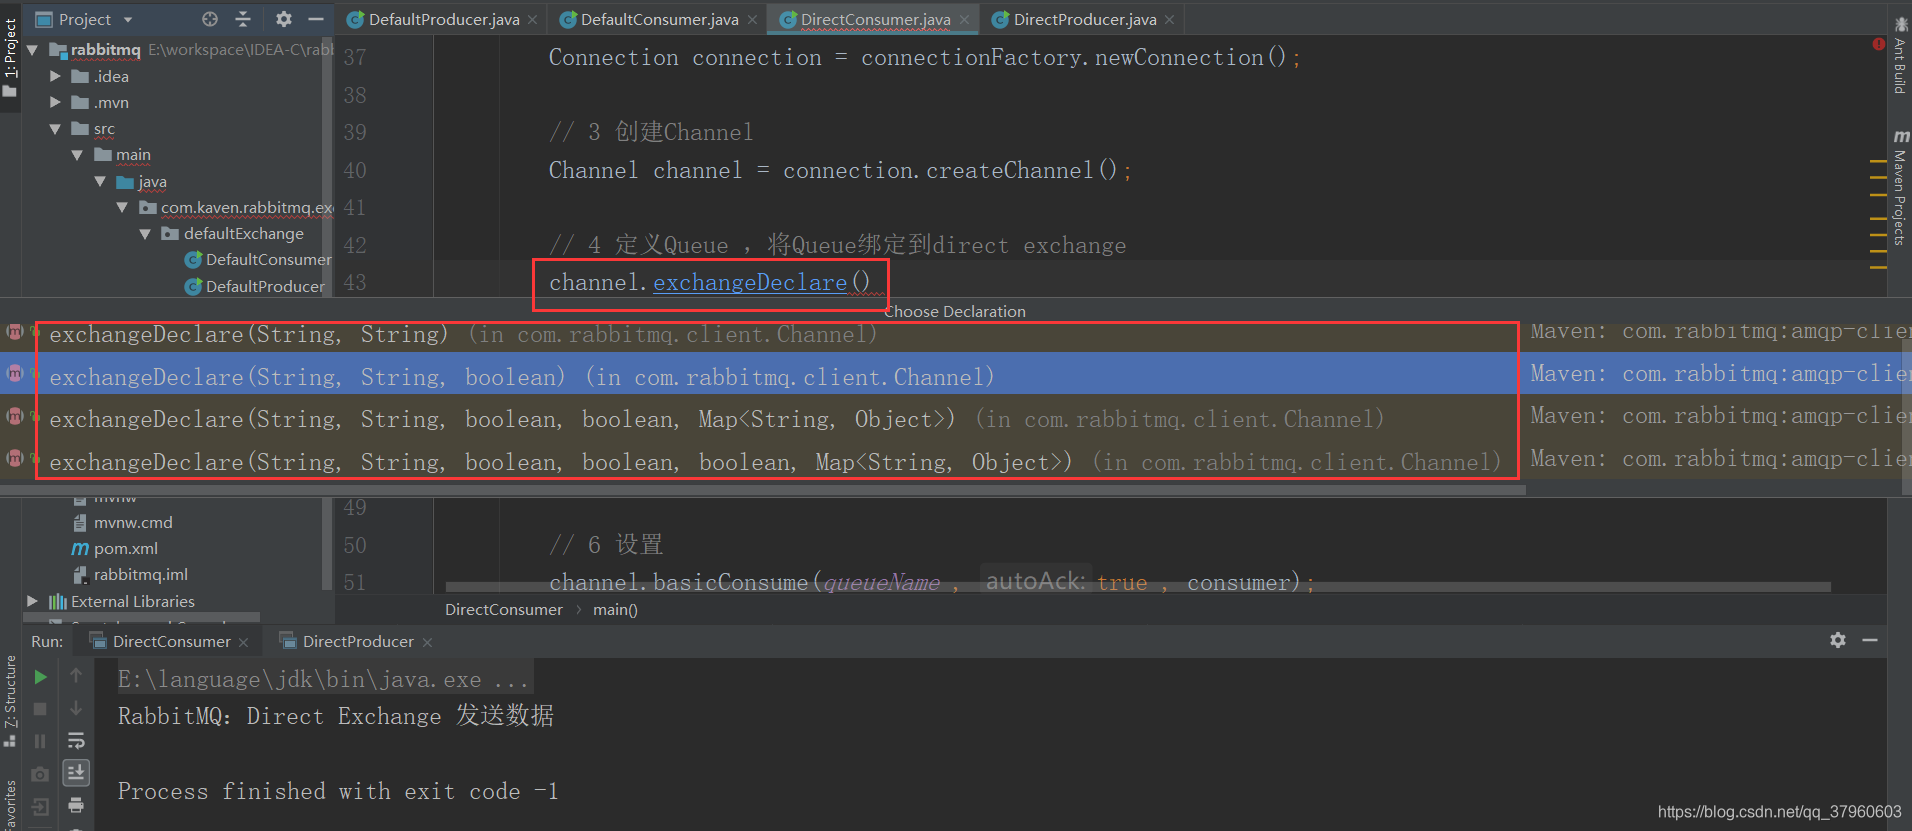This screenshot has width=1912, height=831.
Task: Close the DirectConsumer run tab
Action: pyautogui.click(x=243, y=642)
